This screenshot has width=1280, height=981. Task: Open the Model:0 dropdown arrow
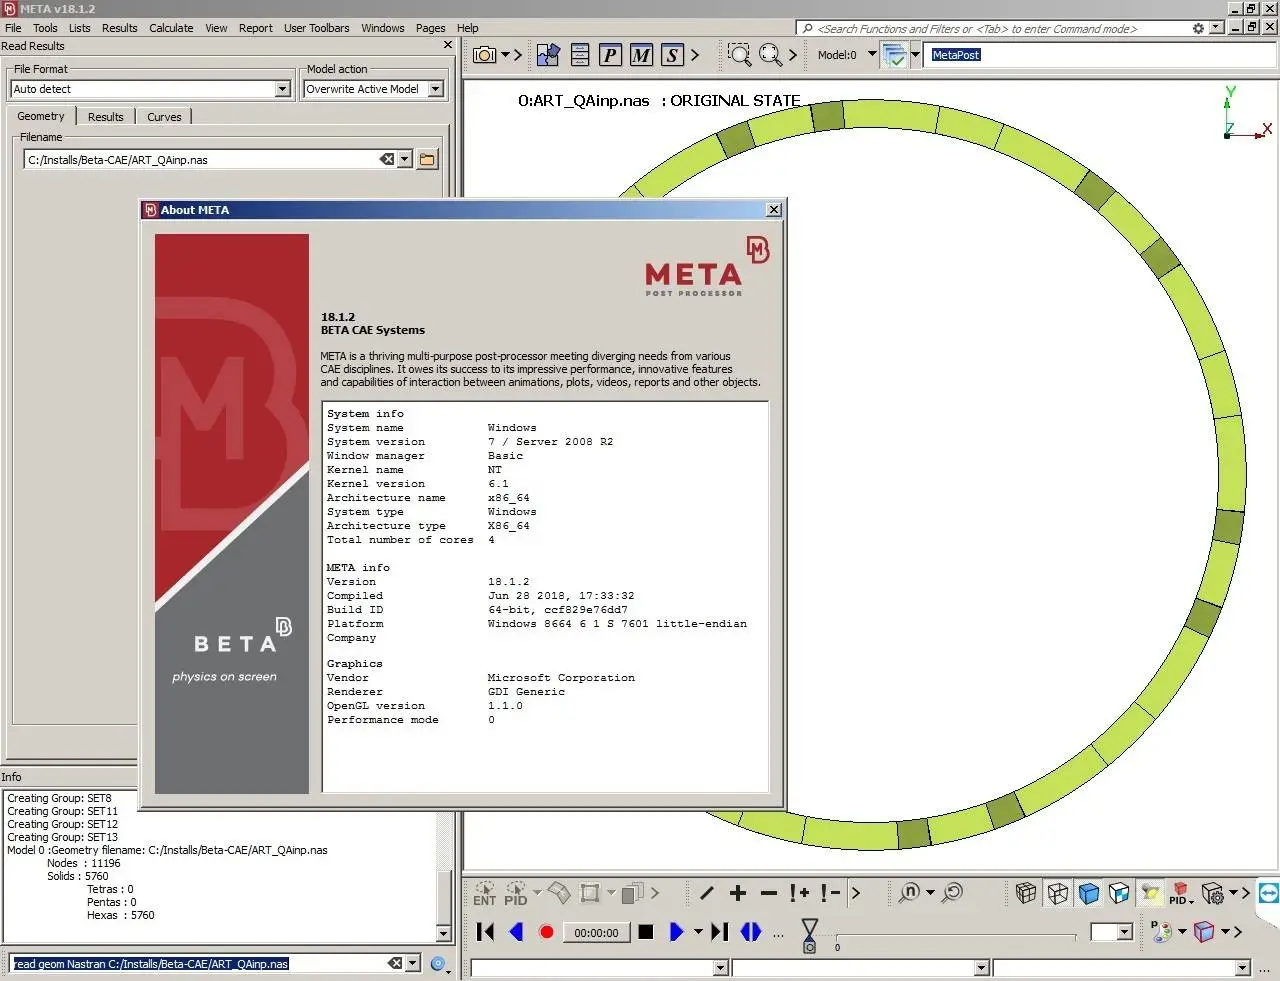pos(872,55)
